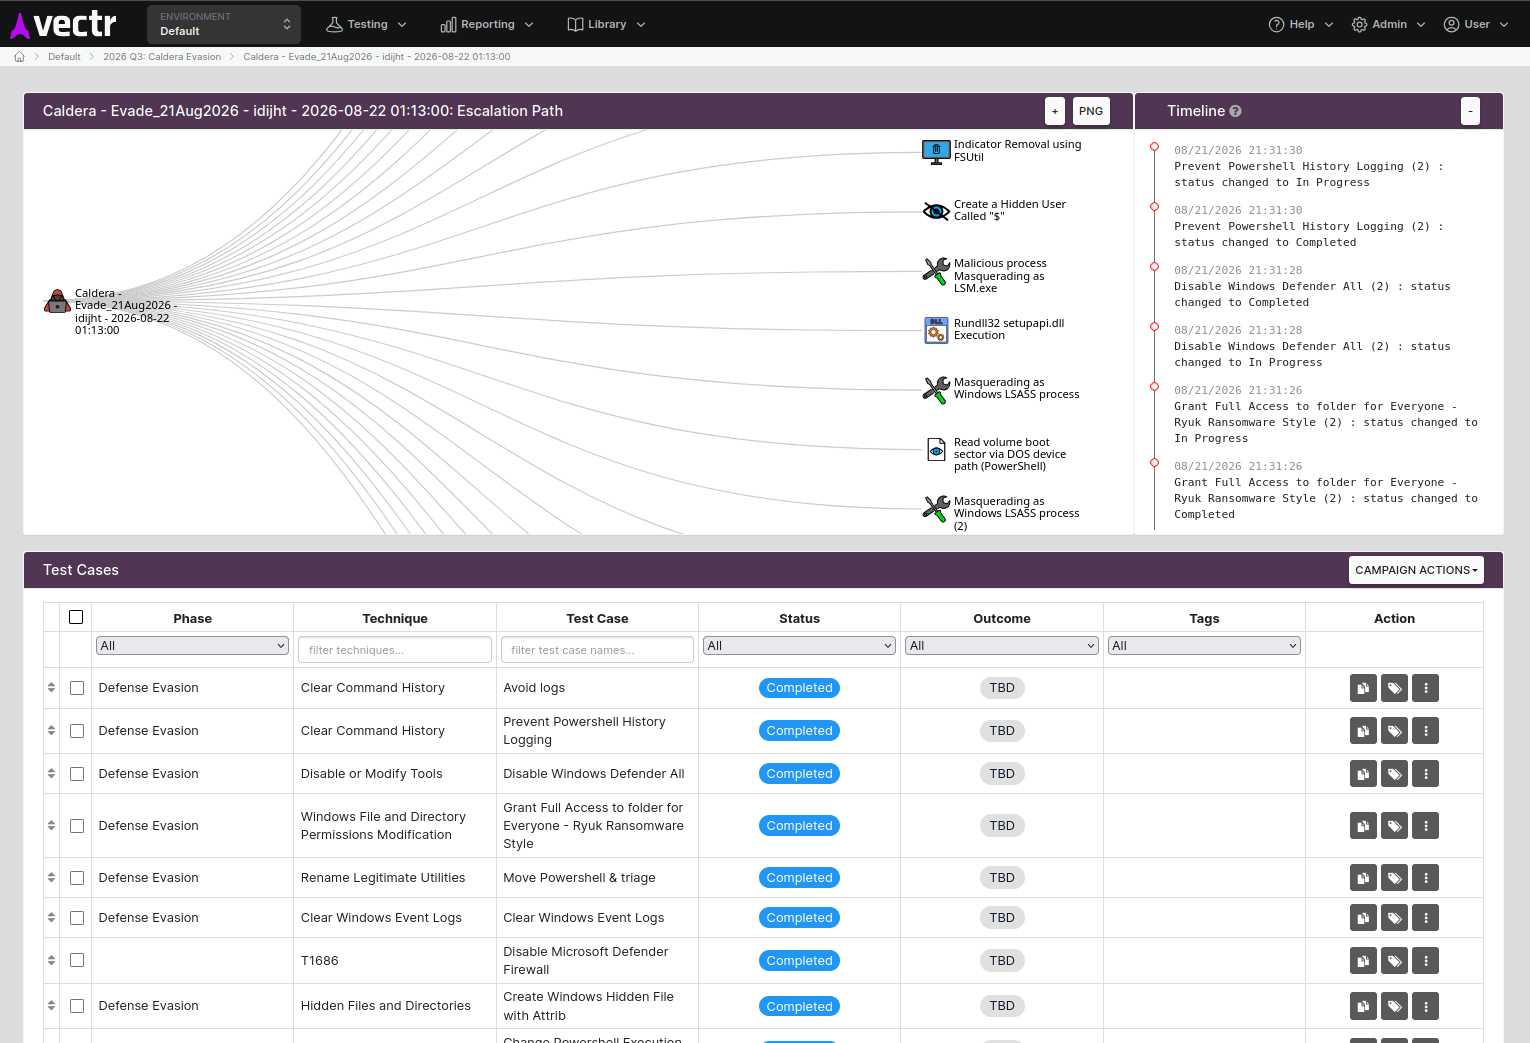Check Grant Full Access row checkbox
This screenshot has width=1530, height=1043.
click(x=77, y=826)
